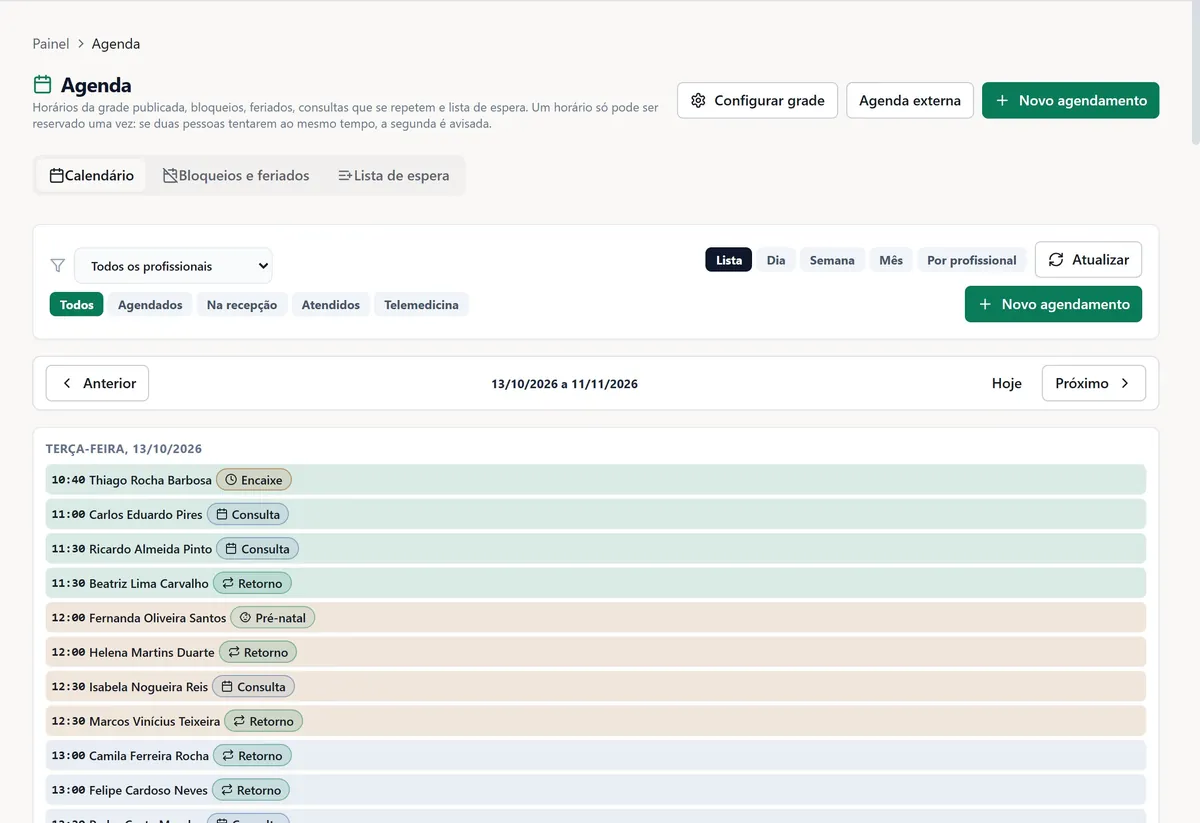Filter by Na recepção status
1200x823 pixels.
pos(242,305)
